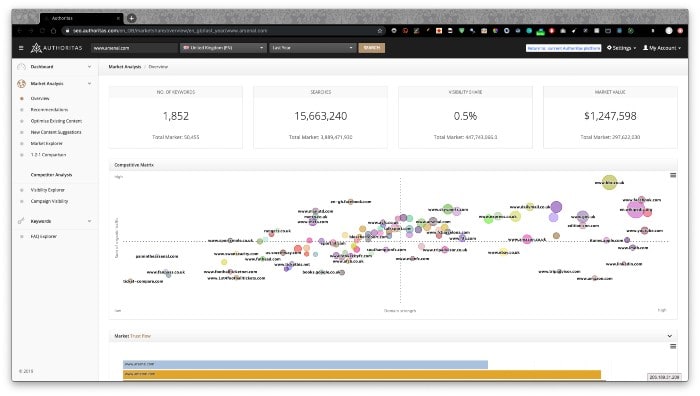Click the 15,663,240 searches value
This screenshot has height=396, width=700.
click(x=321, y=116)
